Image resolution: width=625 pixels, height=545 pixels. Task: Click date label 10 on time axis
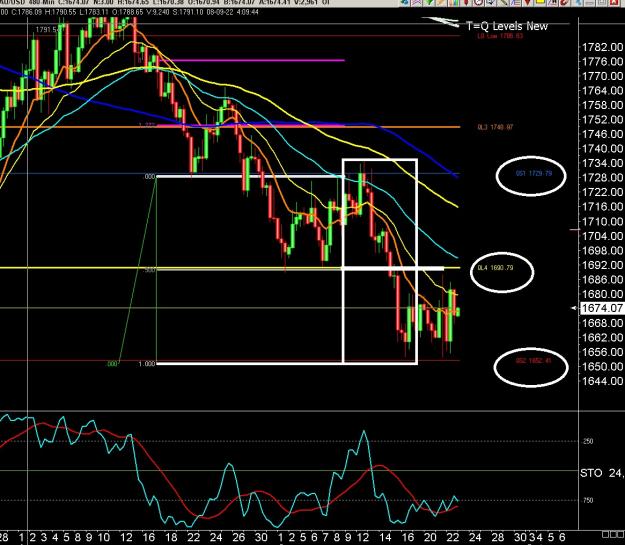(x=104, y=537)
